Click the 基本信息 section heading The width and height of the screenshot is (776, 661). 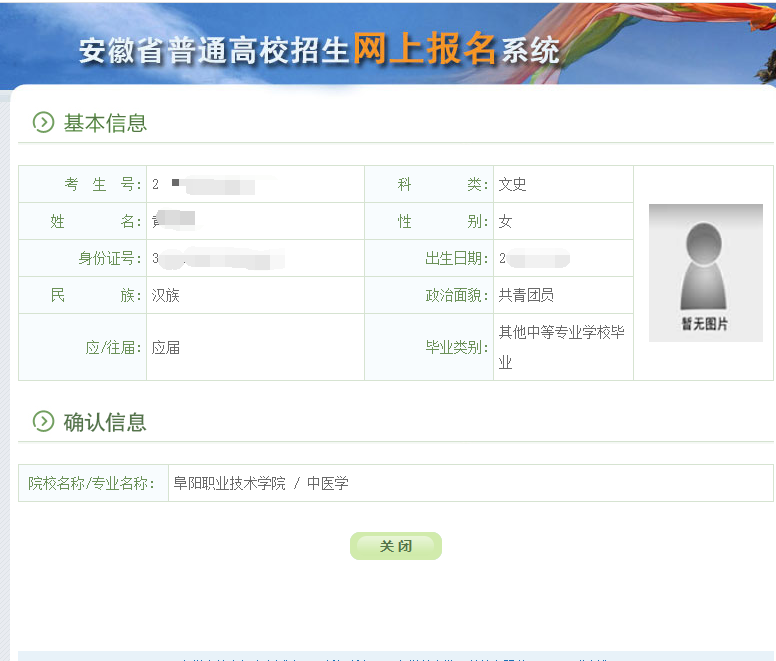tap(105, 123)
